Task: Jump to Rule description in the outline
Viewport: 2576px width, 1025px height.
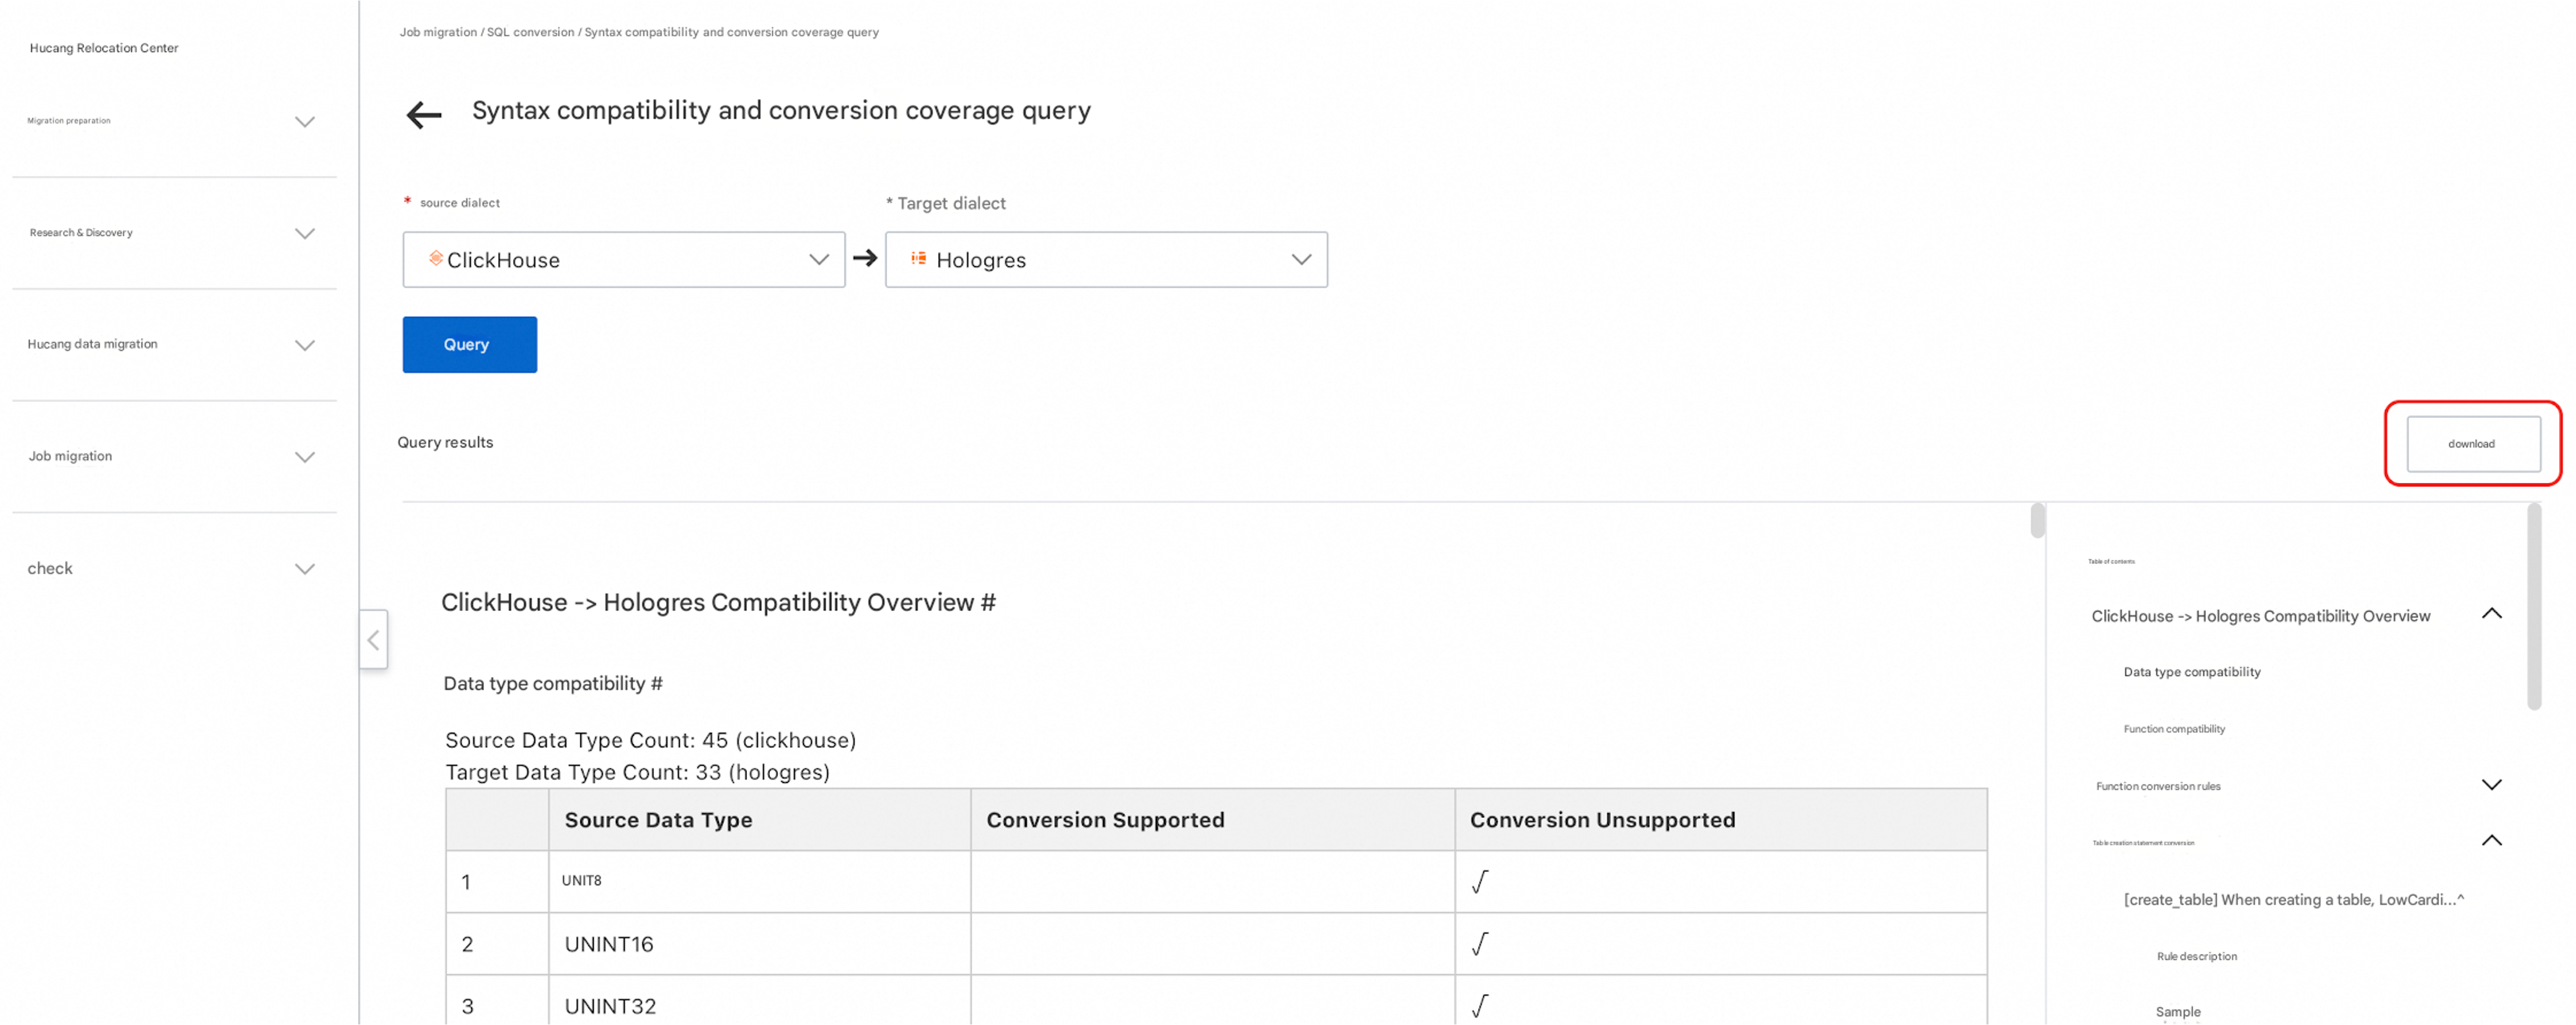Action: (x=2196, y=957)
